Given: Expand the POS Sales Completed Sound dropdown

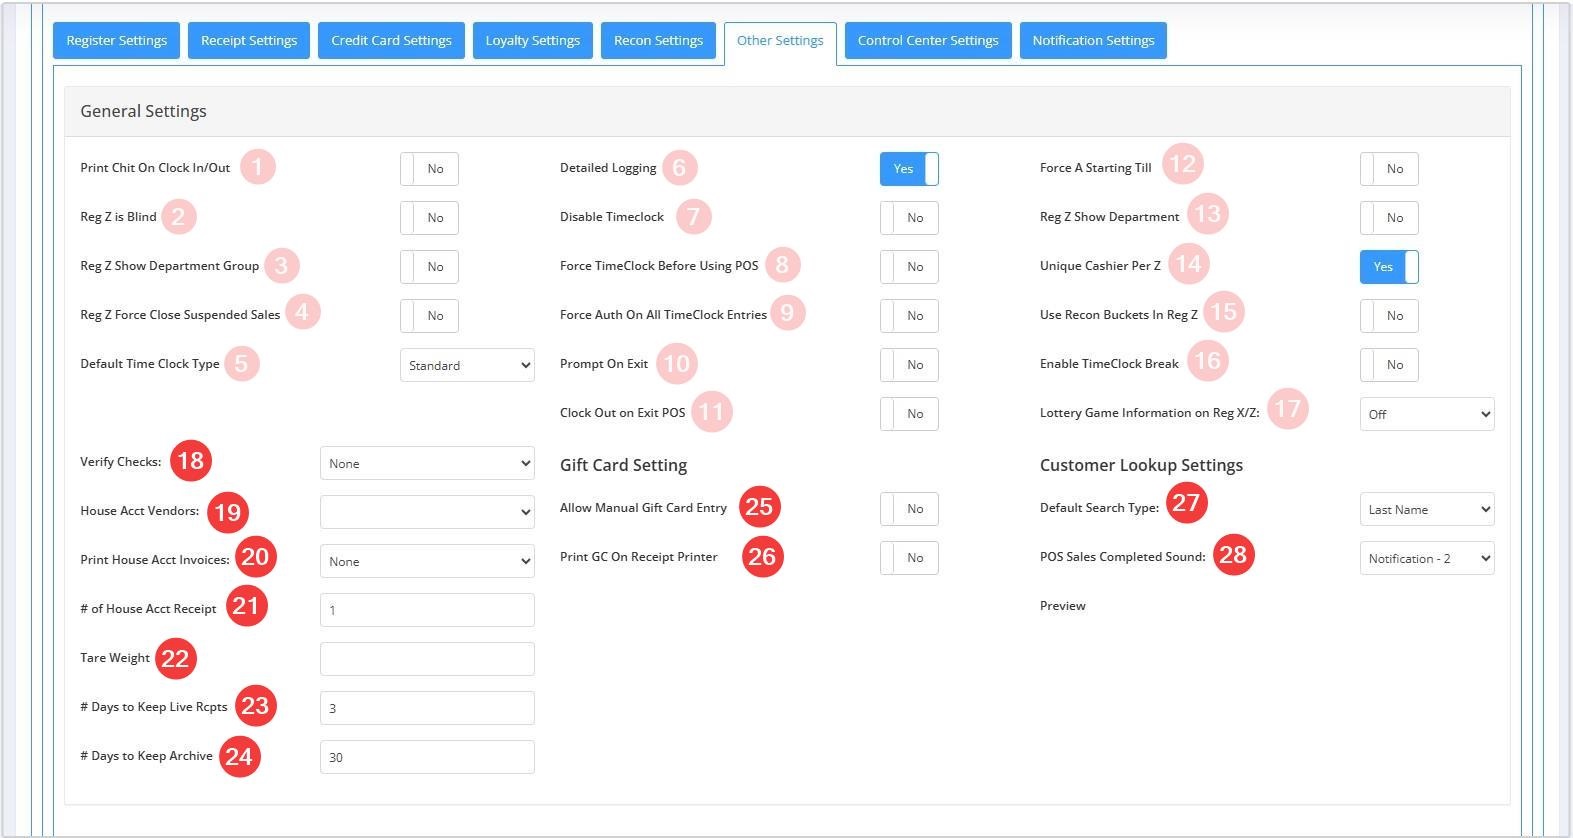Looking at the screenshot, I should click(1427, 558).
